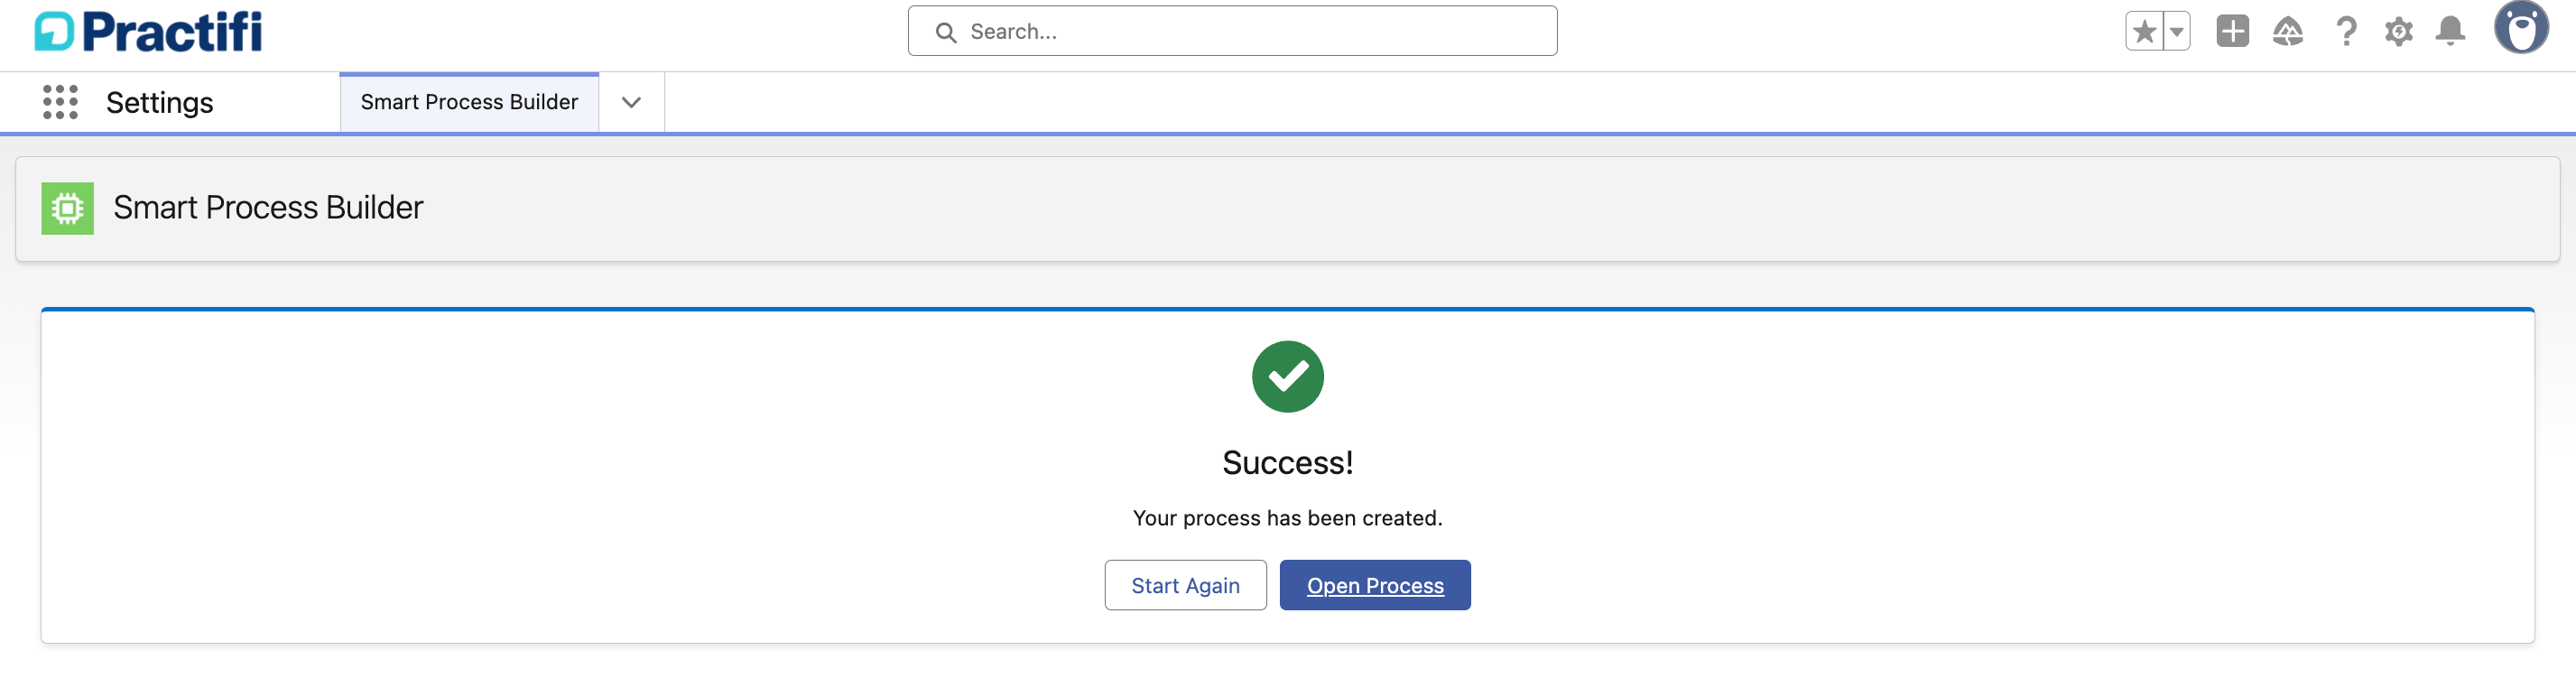Click the green Smart Process Builder icon
2576x697 pixels.
tap(67, 208)
